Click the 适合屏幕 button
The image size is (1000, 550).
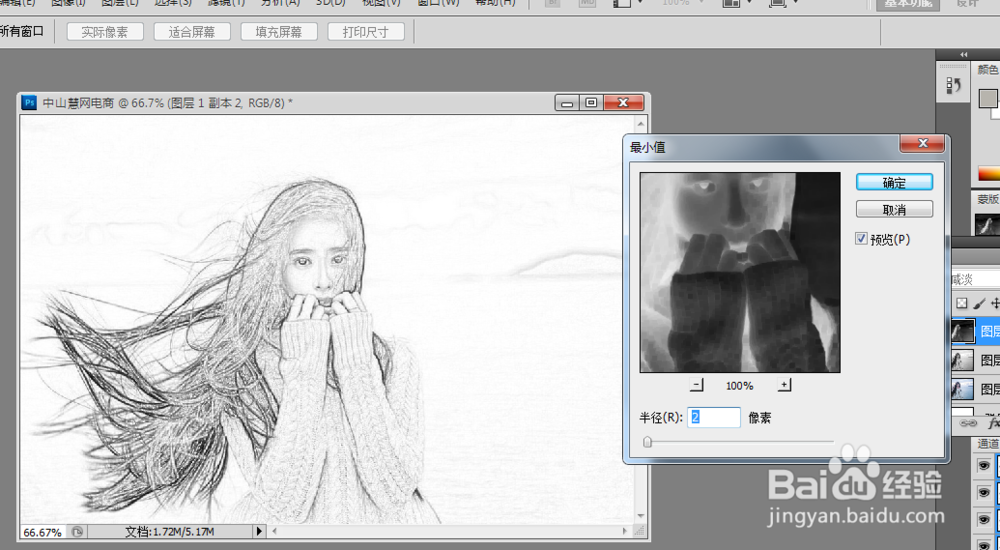(191, 32)
